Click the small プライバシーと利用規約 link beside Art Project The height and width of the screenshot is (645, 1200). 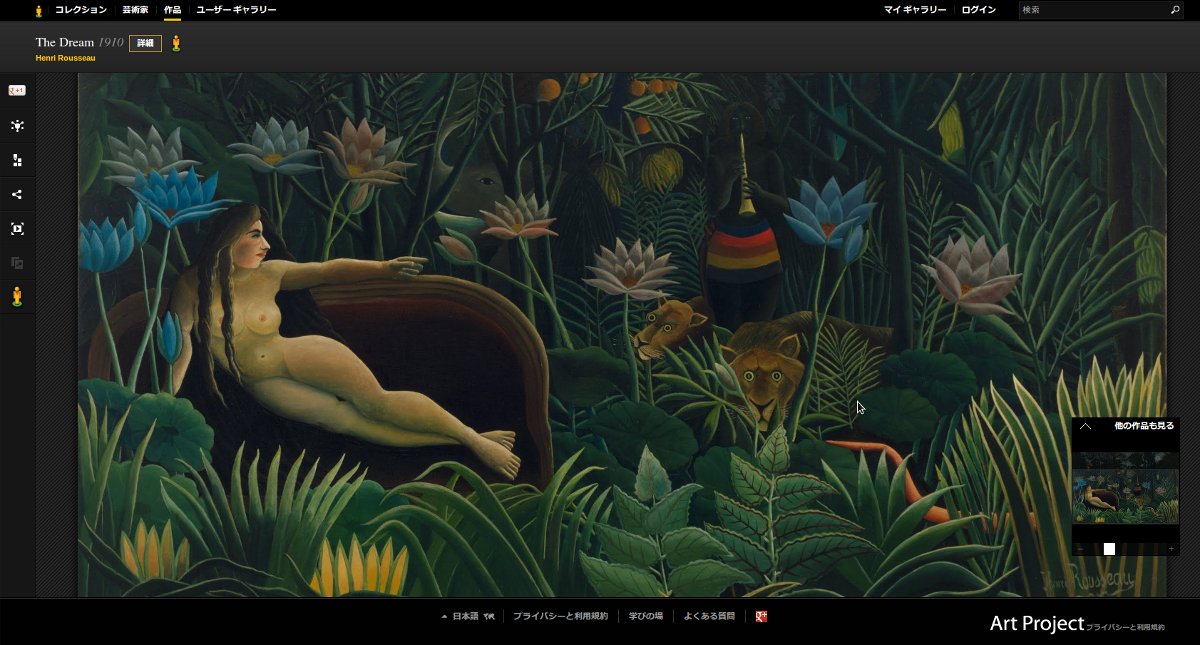click(1126, 627)
